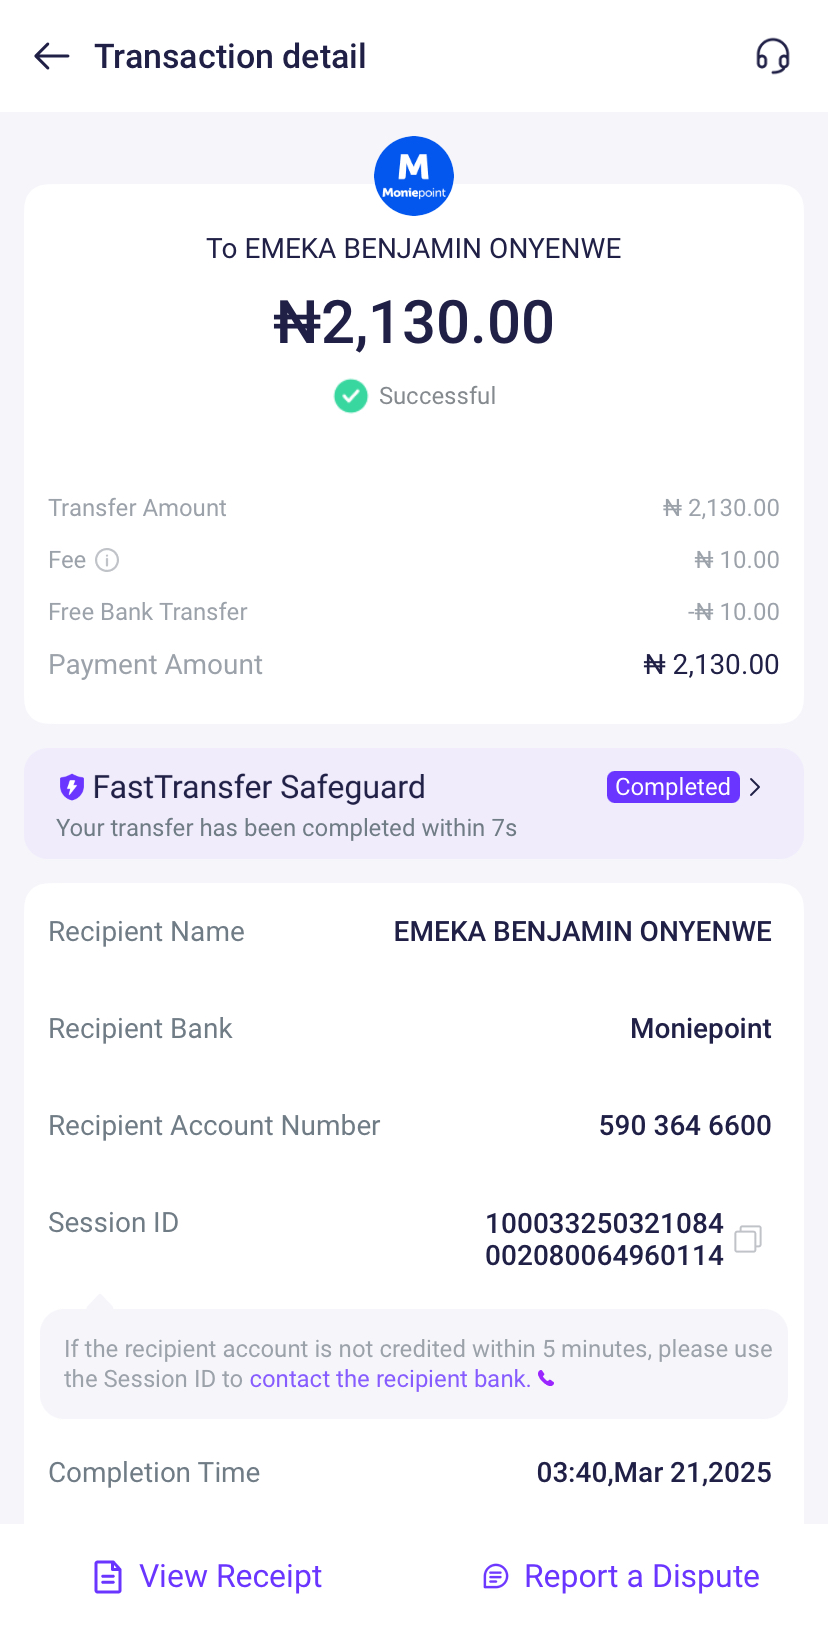Select the Session ID number text

604,1239
